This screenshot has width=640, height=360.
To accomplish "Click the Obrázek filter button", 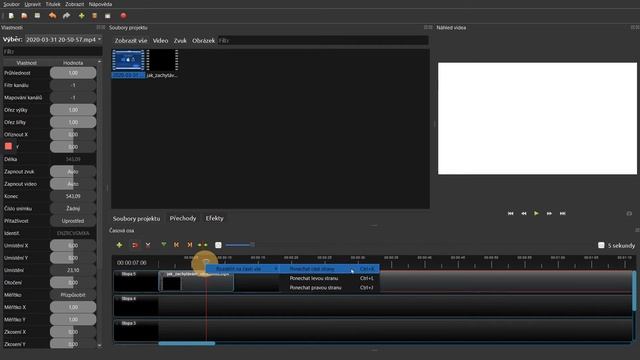I will (x=203, y=40).
